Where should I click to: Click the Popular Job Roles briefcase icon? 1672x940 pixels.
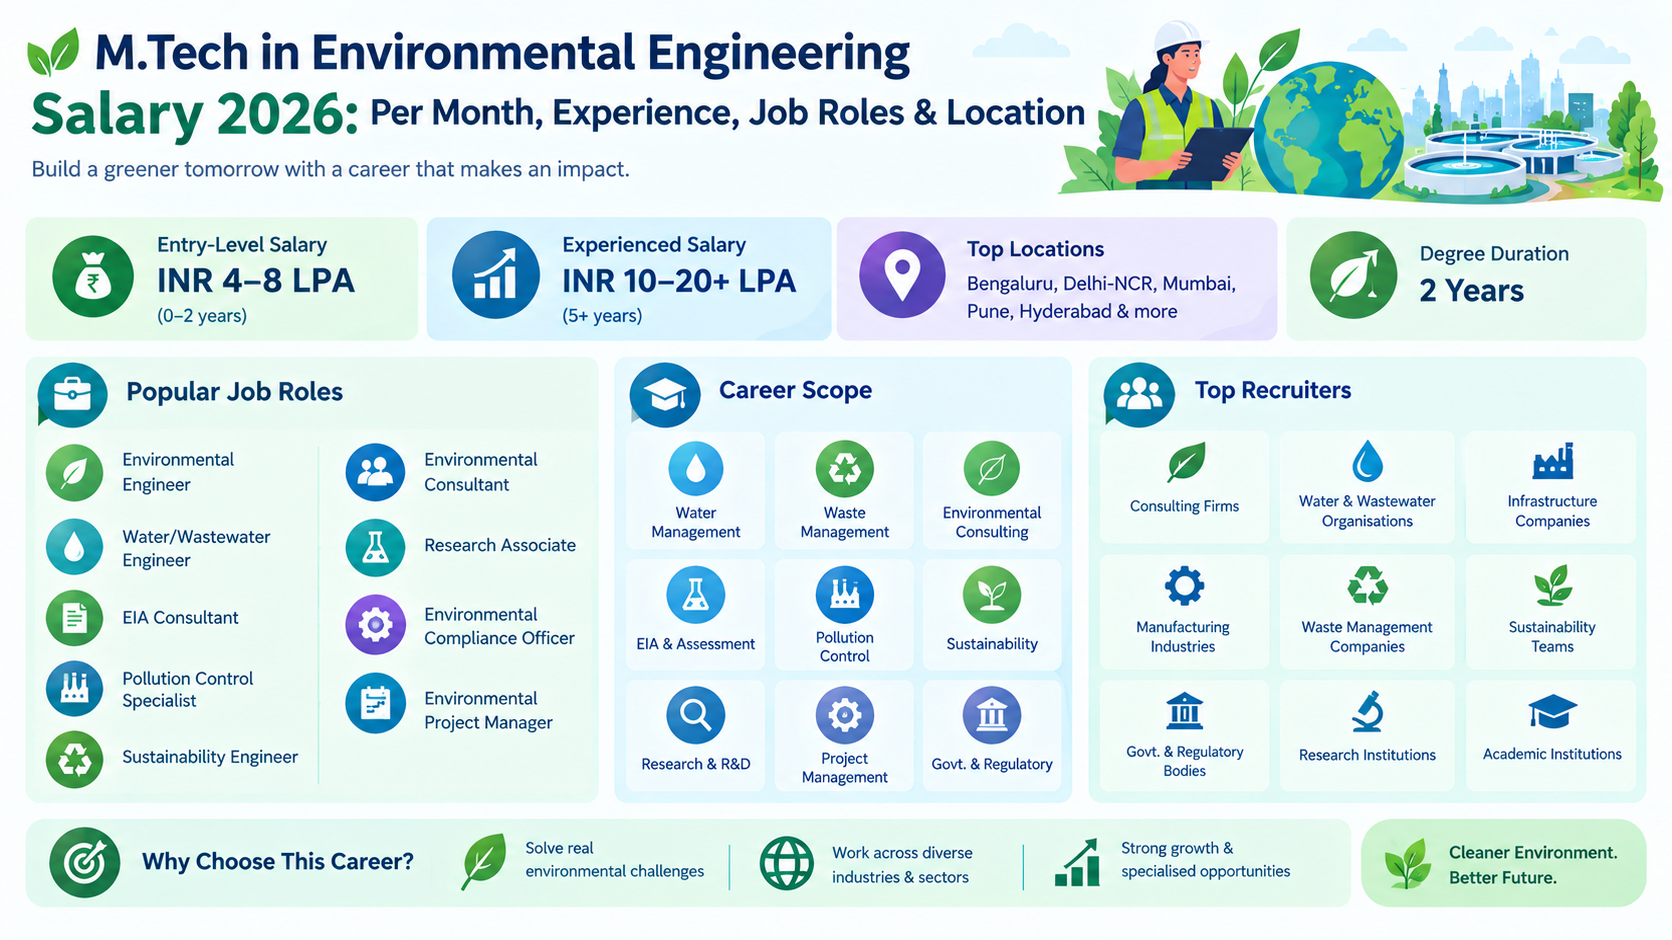click(x=73, y=394)
